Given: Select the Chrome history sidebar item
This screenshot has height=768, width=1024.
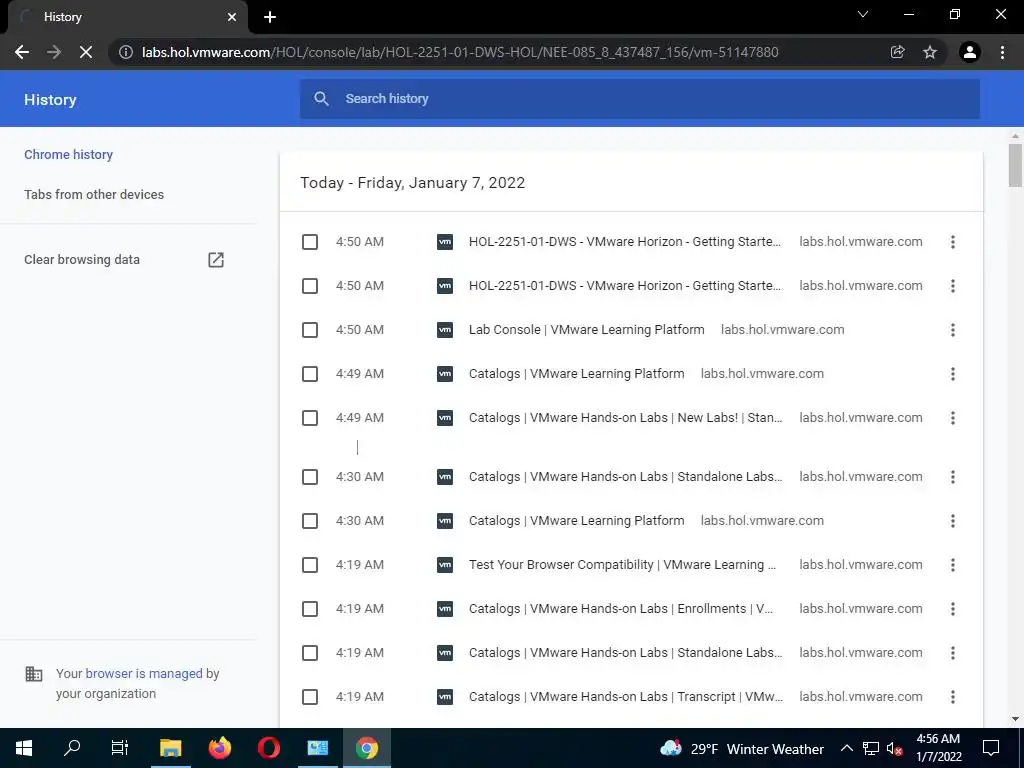Looking at the screenshot, I should (x=69, y=155).
